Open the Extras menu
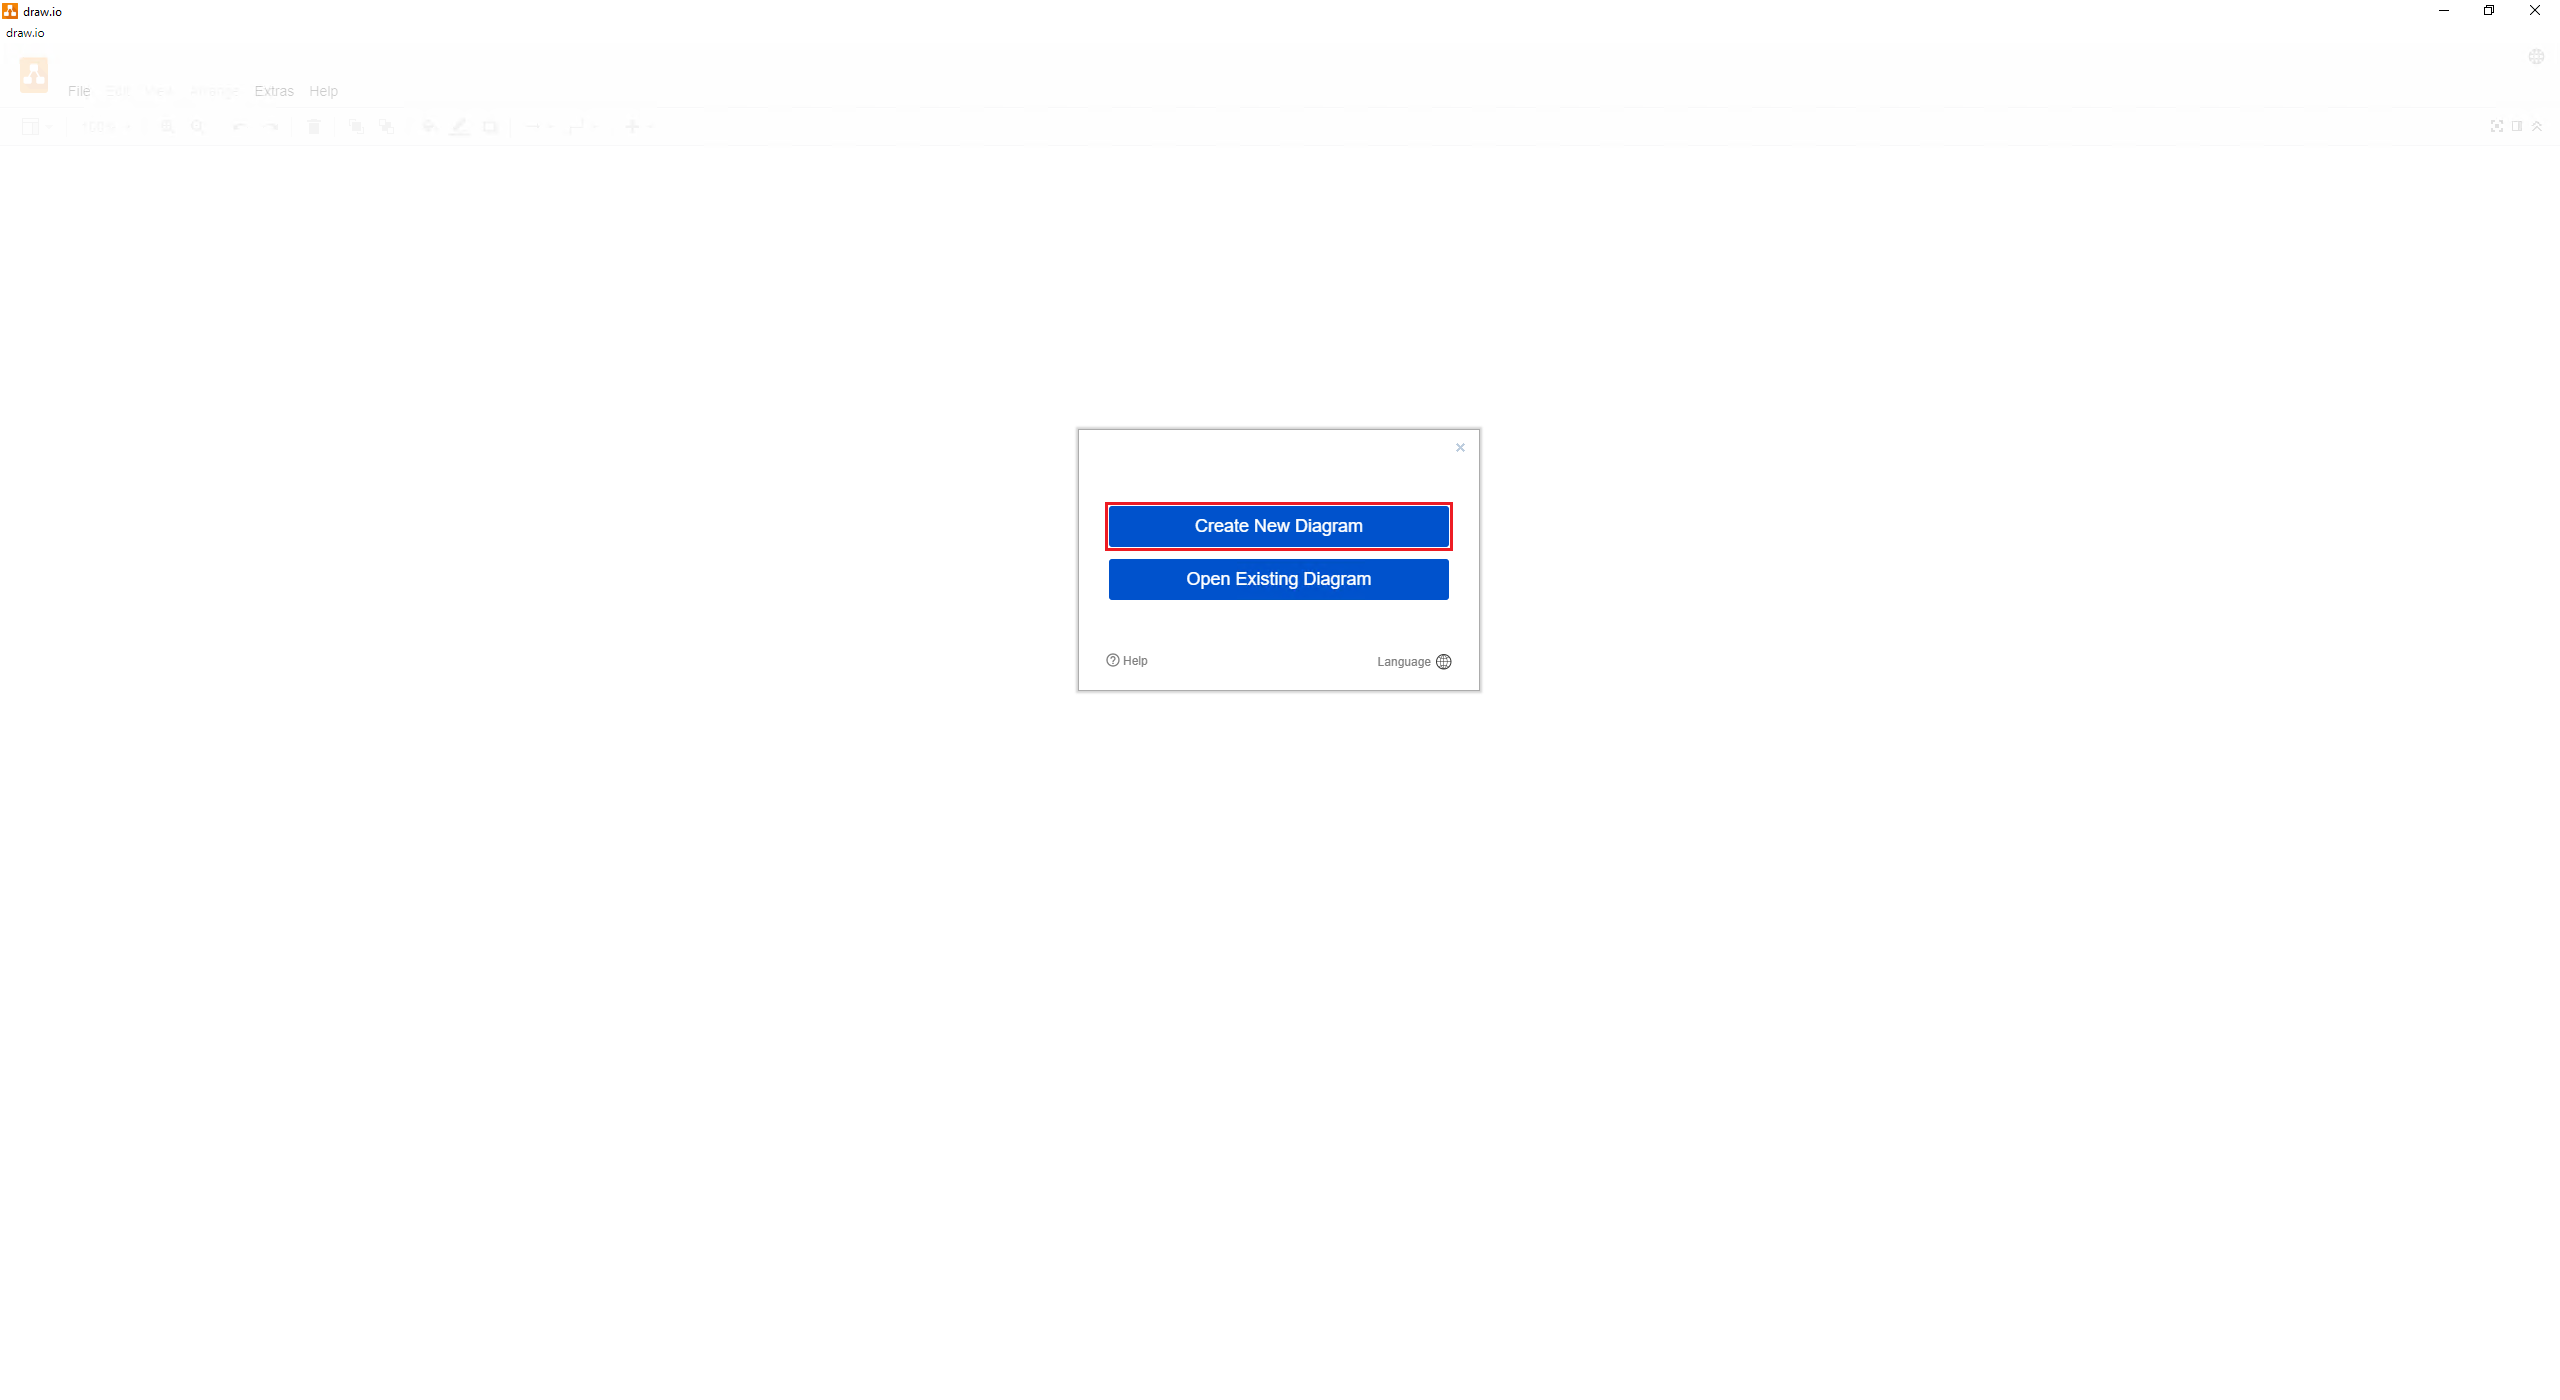Image resolution: width=2560 pixels, height=1400 pixels. pyautogui.click(x=272, y=91)
